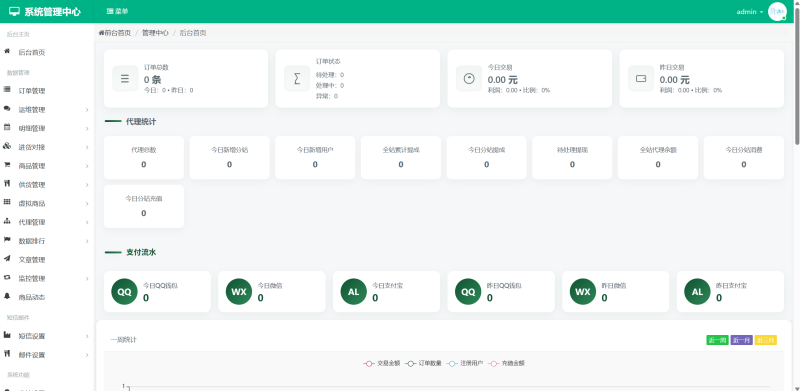Click the flag icon for 数据排行
Screen dimensions: 800x391
pos(7,240)
